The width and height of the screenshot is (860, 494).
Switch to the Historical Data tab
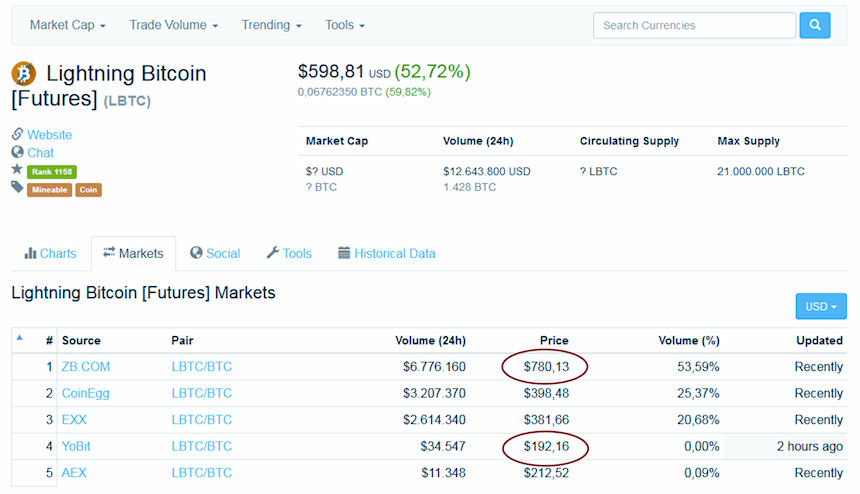click(387, 253)
